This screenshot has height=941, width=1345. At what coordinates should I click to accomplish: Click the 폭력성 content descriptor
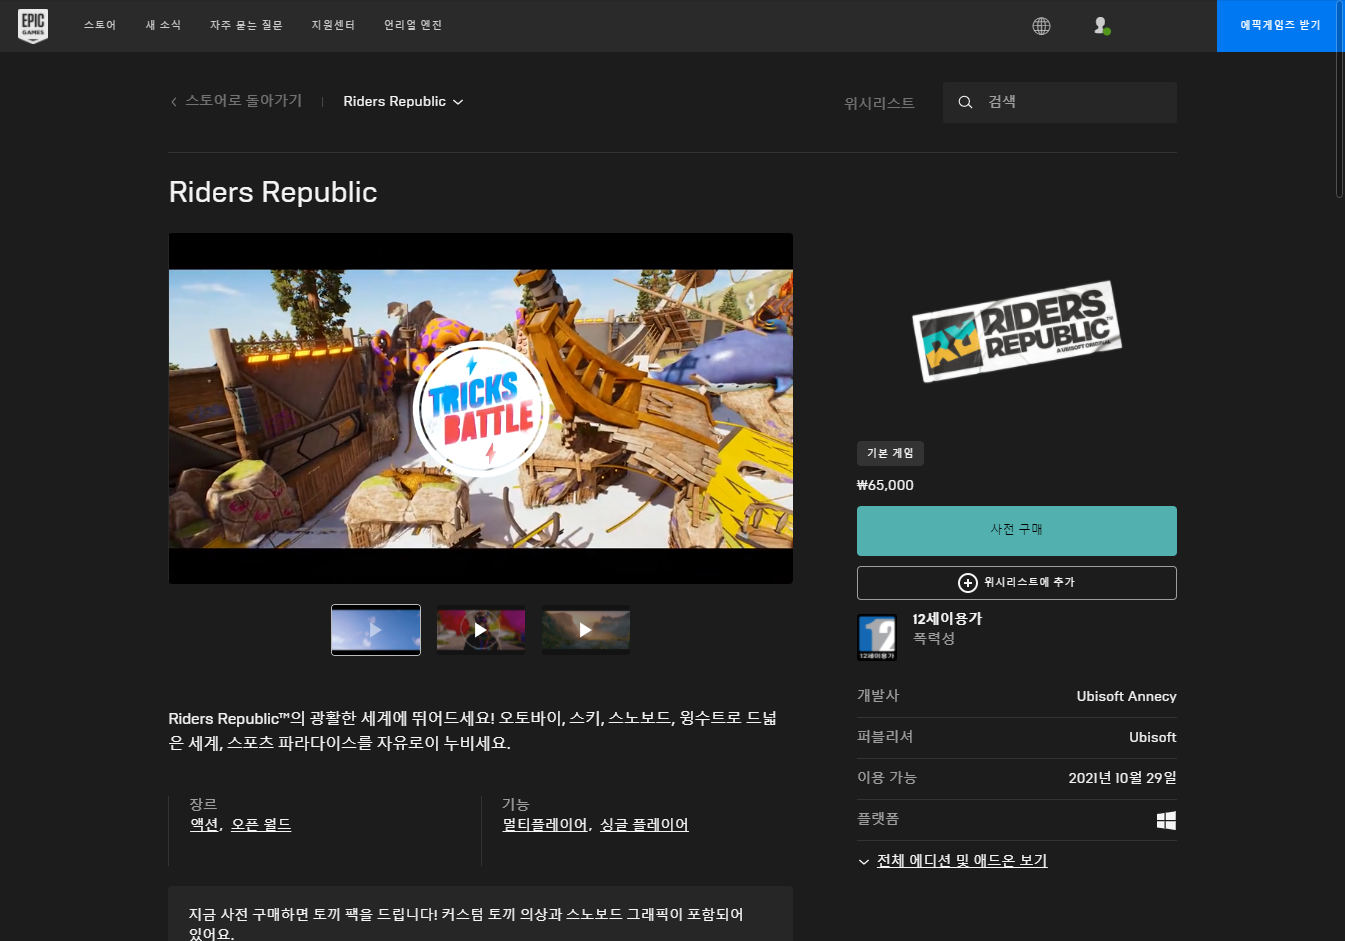click(934, 639)
